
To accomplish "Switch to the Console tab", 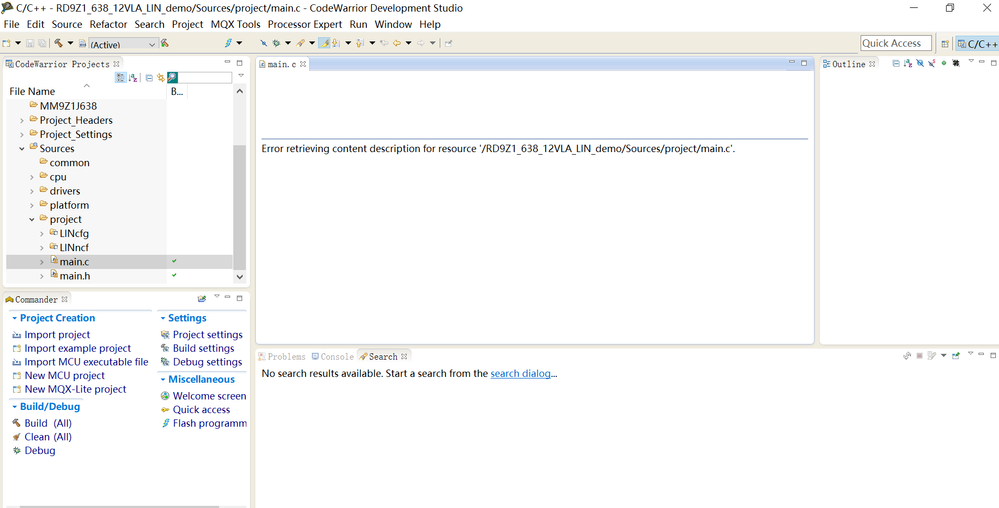I will pos(332,356).
